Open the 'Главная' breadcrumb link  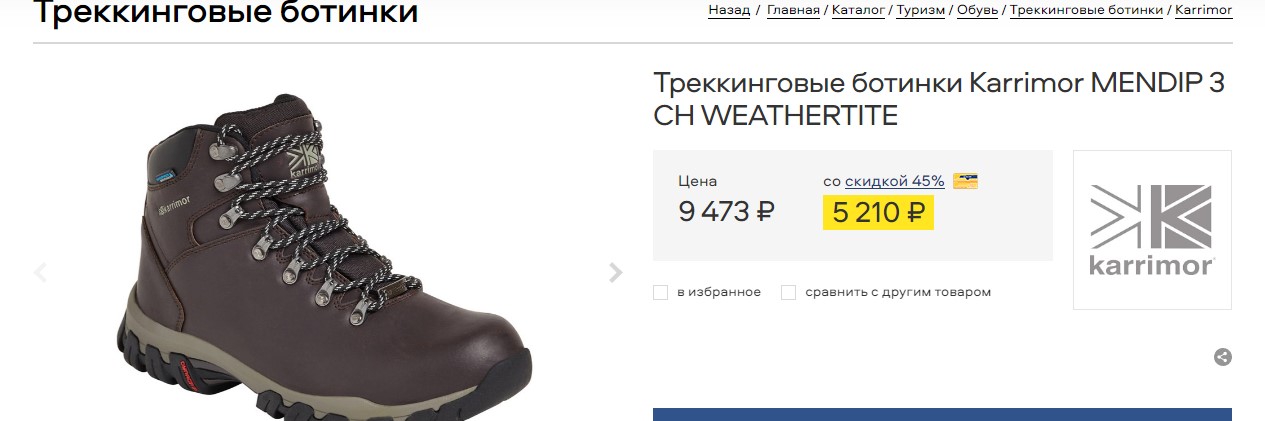click(x=793, y=10)
